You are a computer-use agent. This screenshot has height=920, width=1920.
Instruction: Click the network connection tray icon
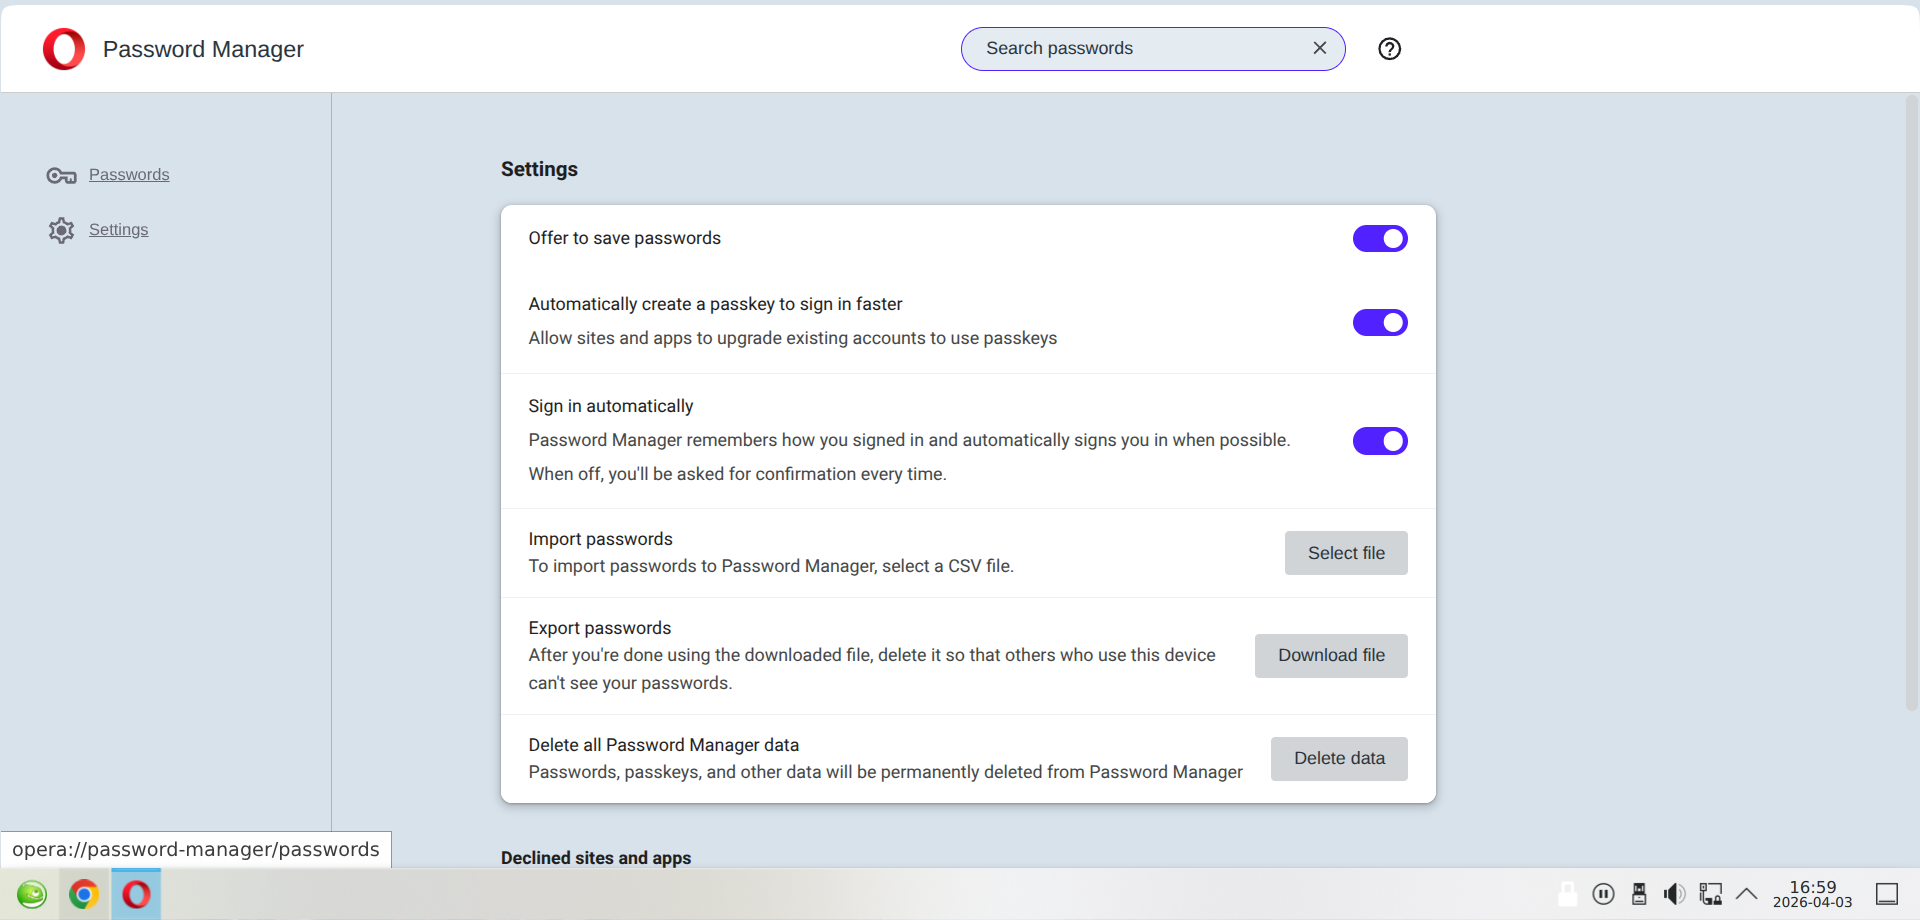[x=1711, y=893]
